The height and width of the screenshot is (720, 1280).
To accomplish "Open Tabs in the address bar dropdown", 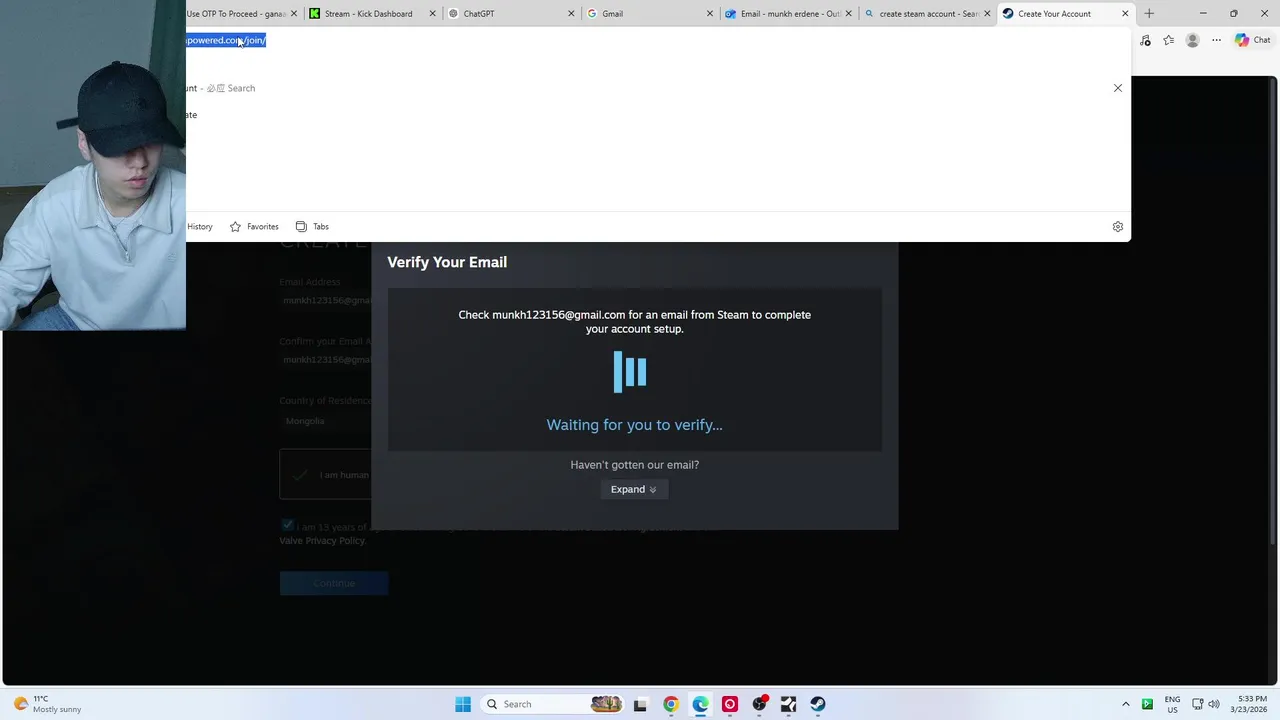I will [312, 227].
